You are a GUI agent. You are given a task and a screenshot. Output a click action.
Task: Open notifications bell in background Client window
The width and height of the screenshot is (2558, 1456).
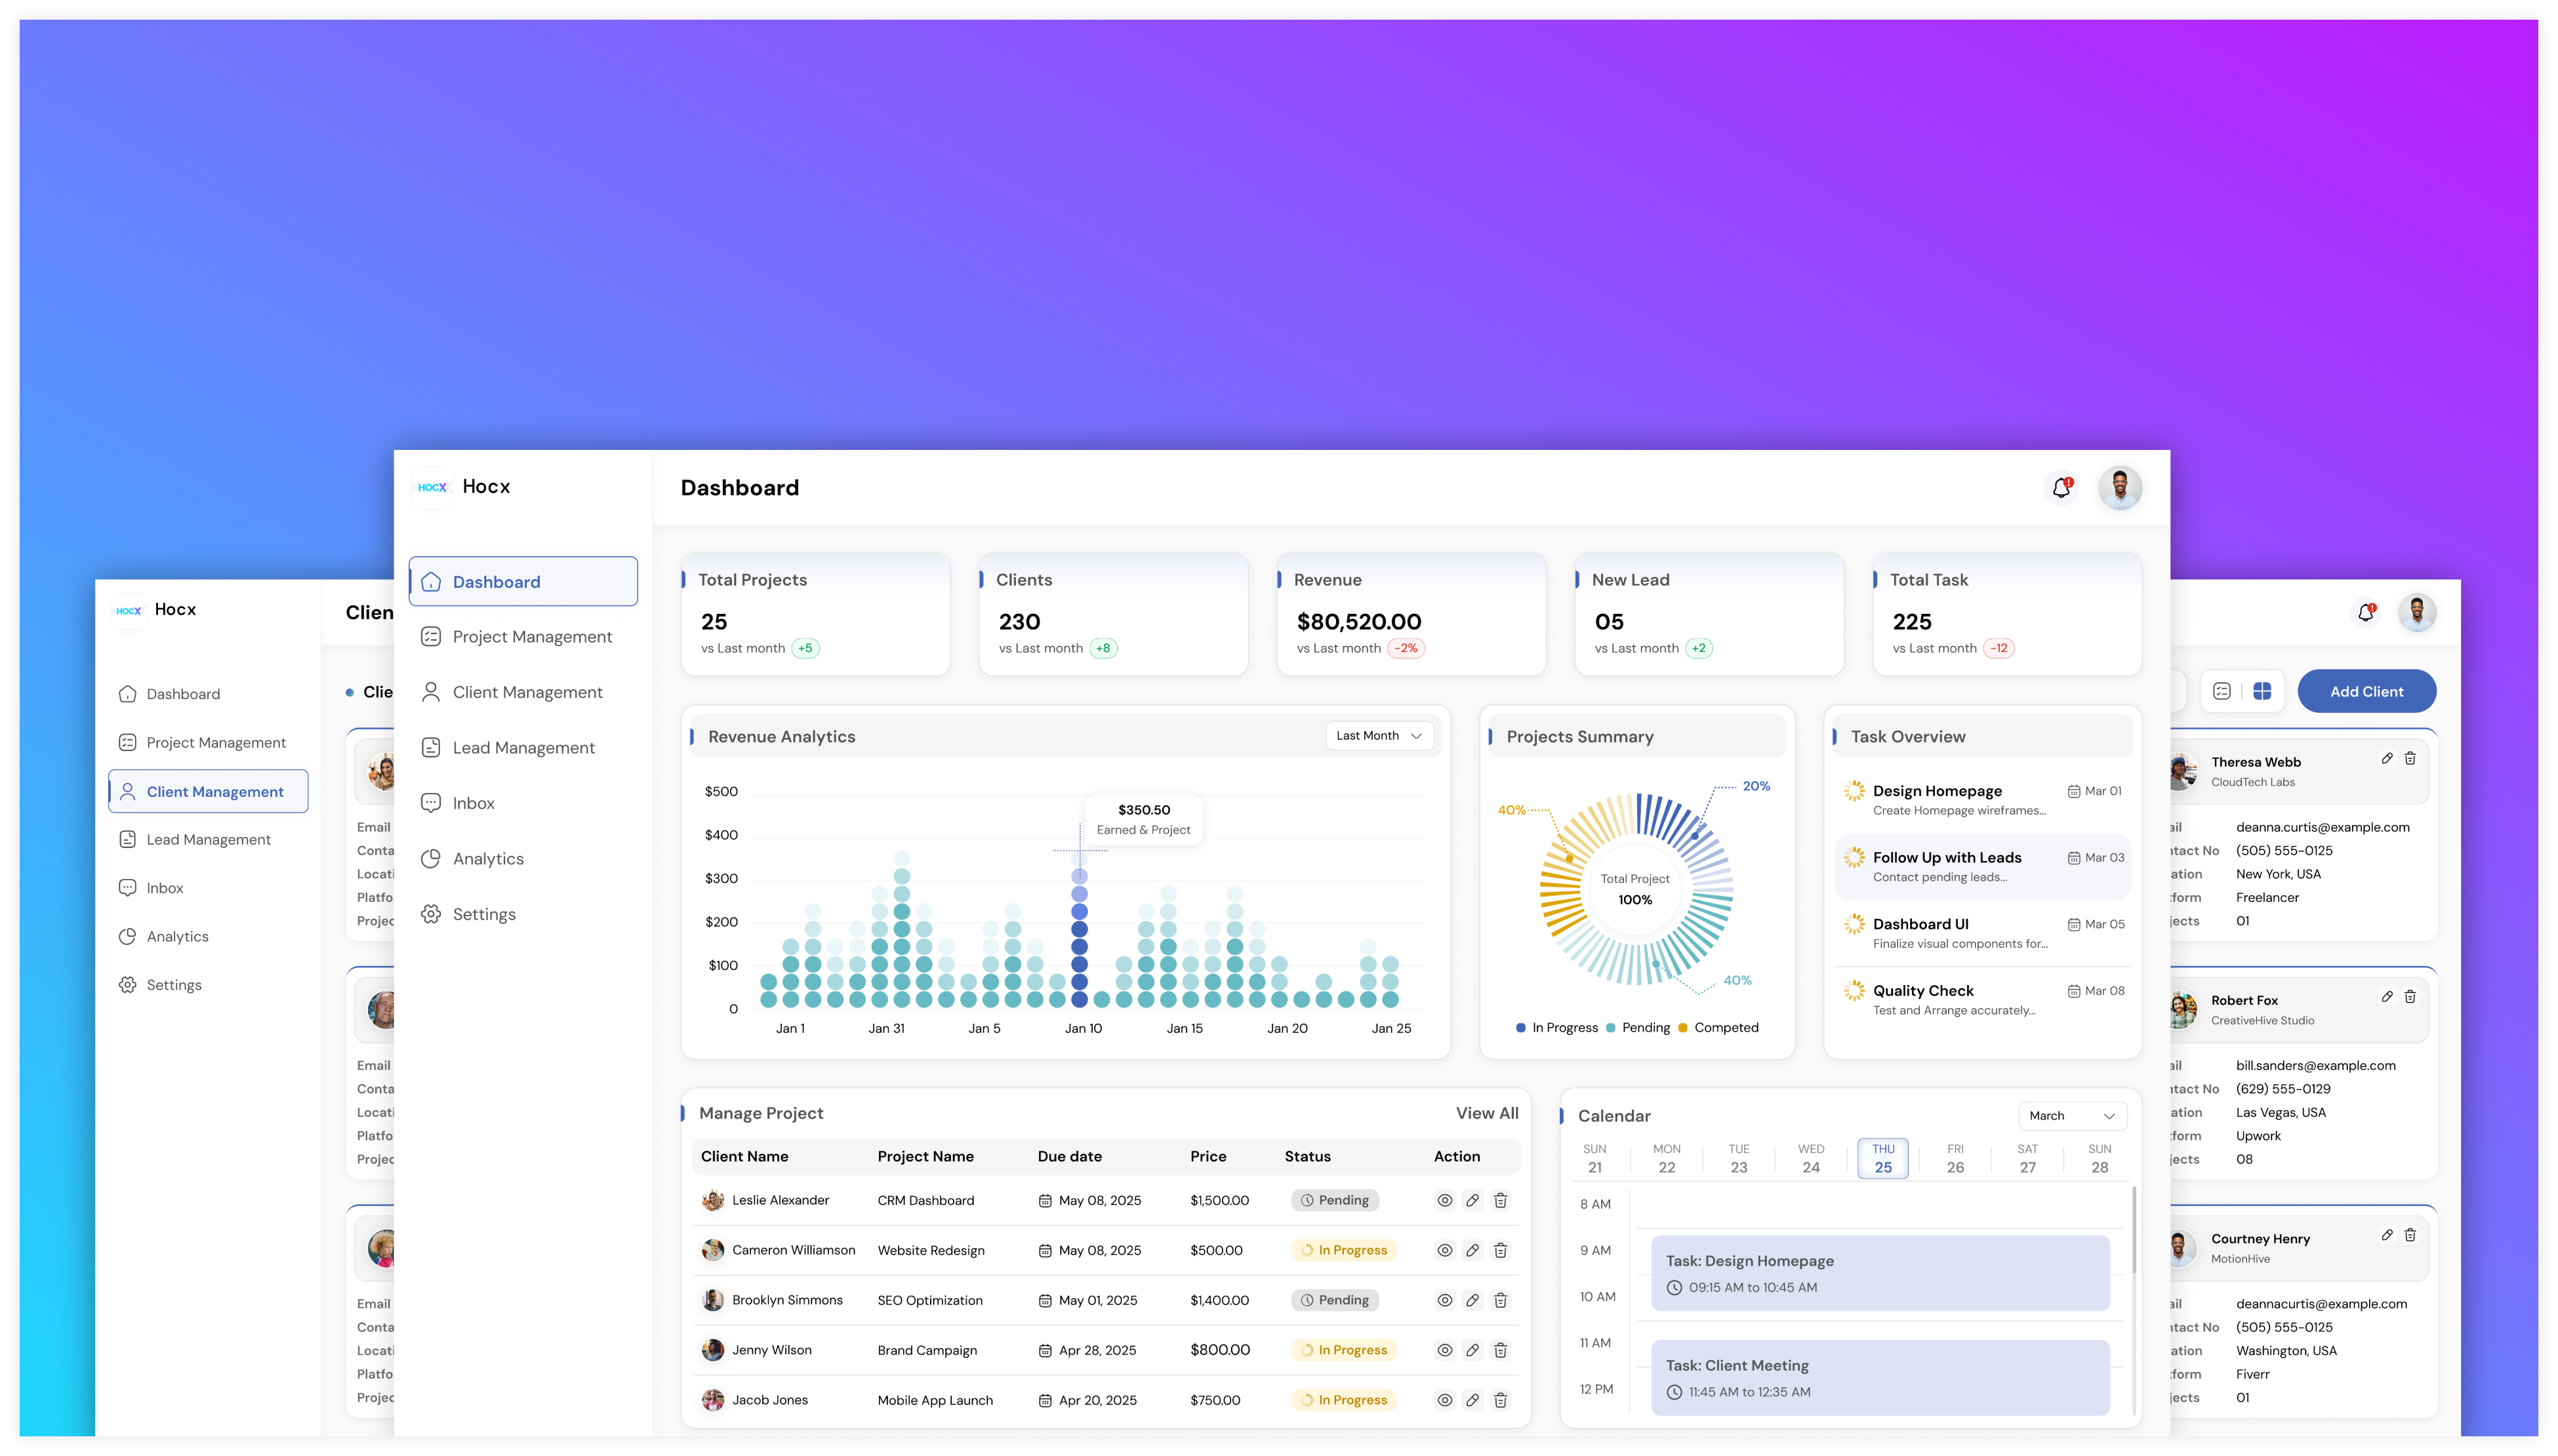pos(2365,613)
